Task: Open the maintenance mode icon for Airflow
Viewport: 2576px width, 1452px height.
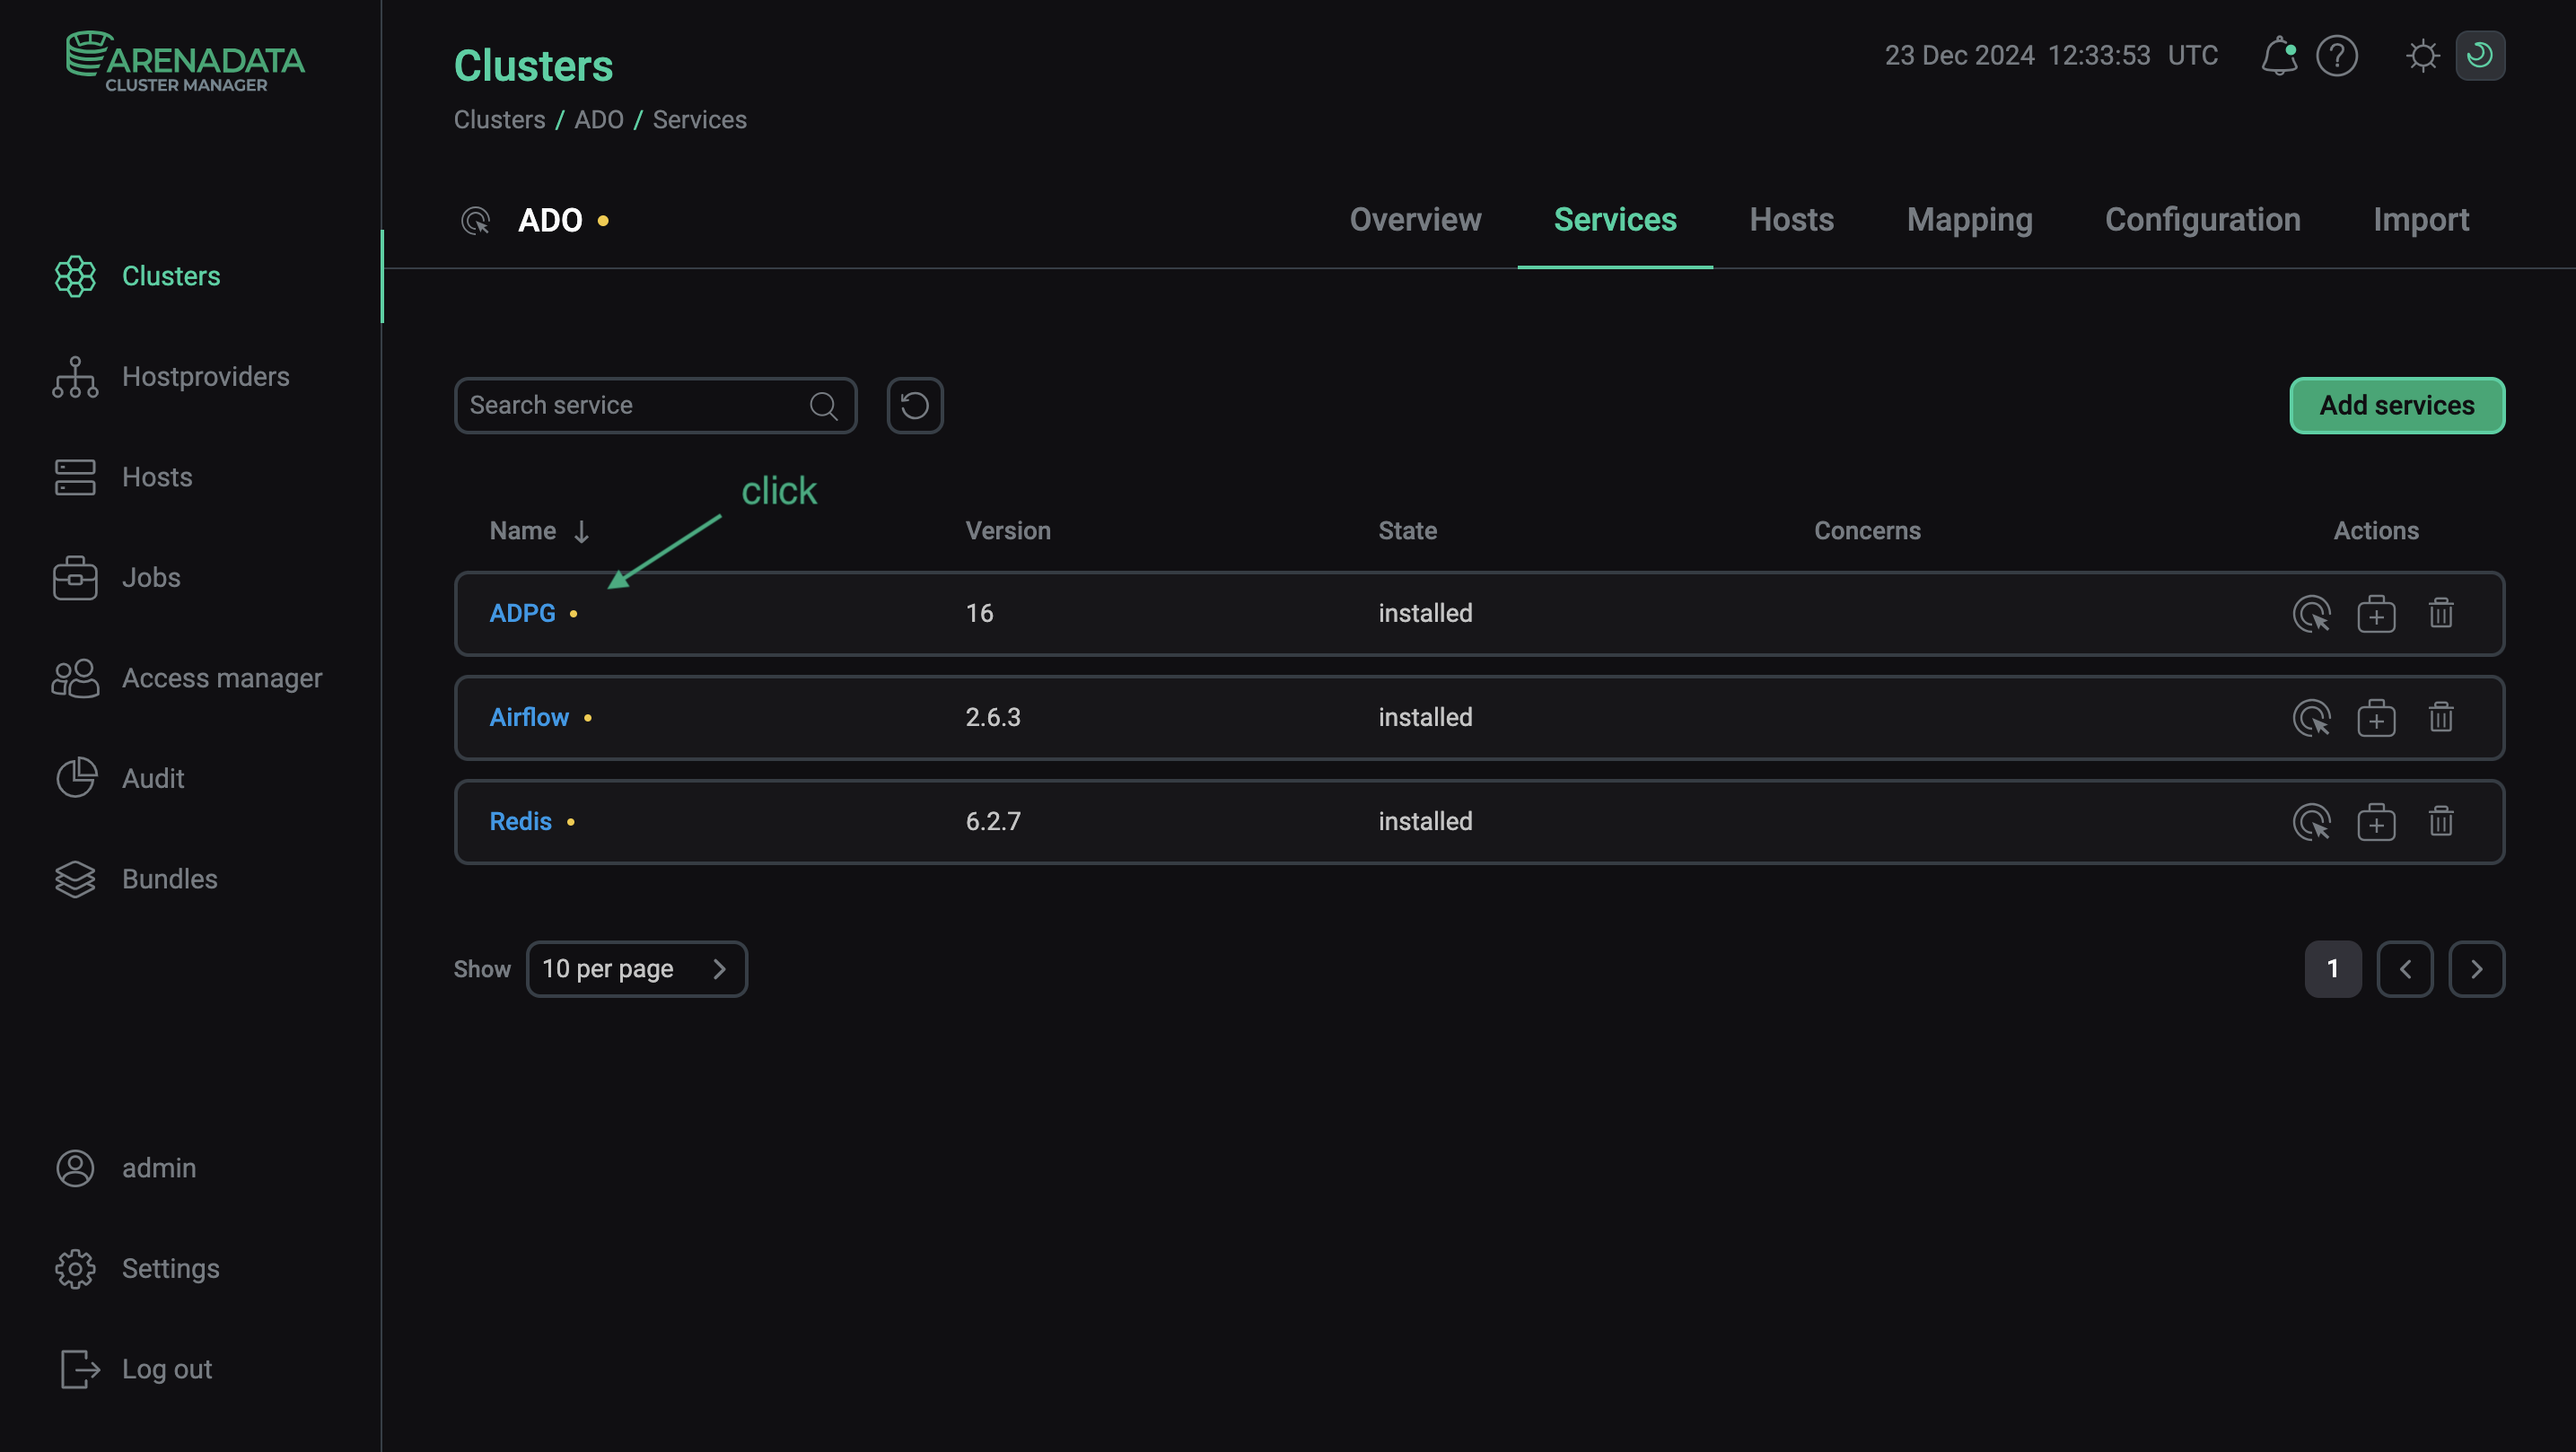Action: tap(2378, 717)
